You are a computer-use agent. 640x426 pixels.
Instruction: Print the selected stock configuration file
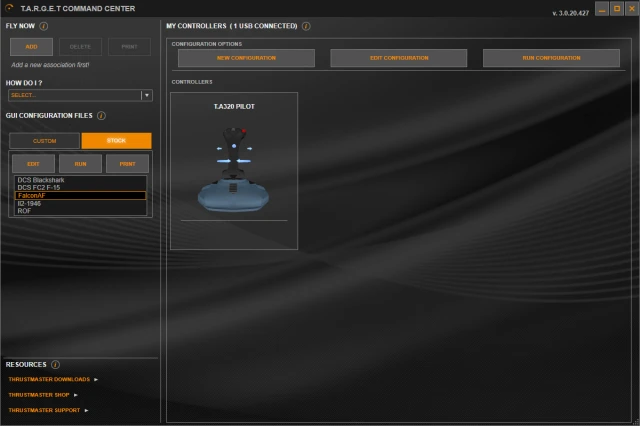tap(127, 164)
